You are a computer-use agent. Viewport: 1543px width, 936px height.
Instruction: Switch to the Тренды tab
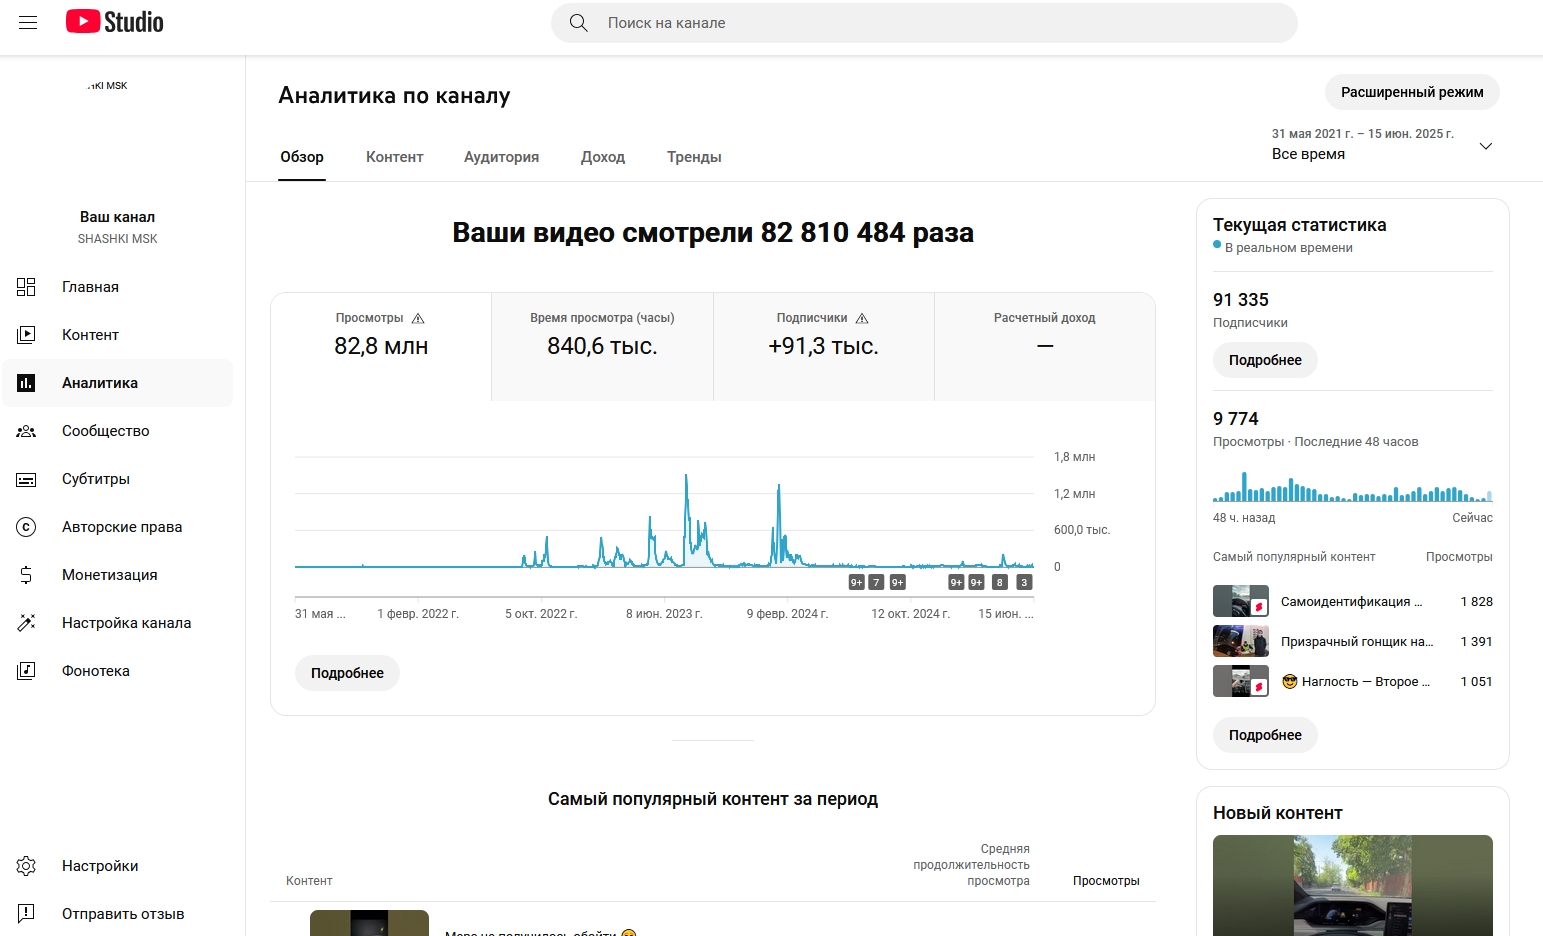coord(694,157)
